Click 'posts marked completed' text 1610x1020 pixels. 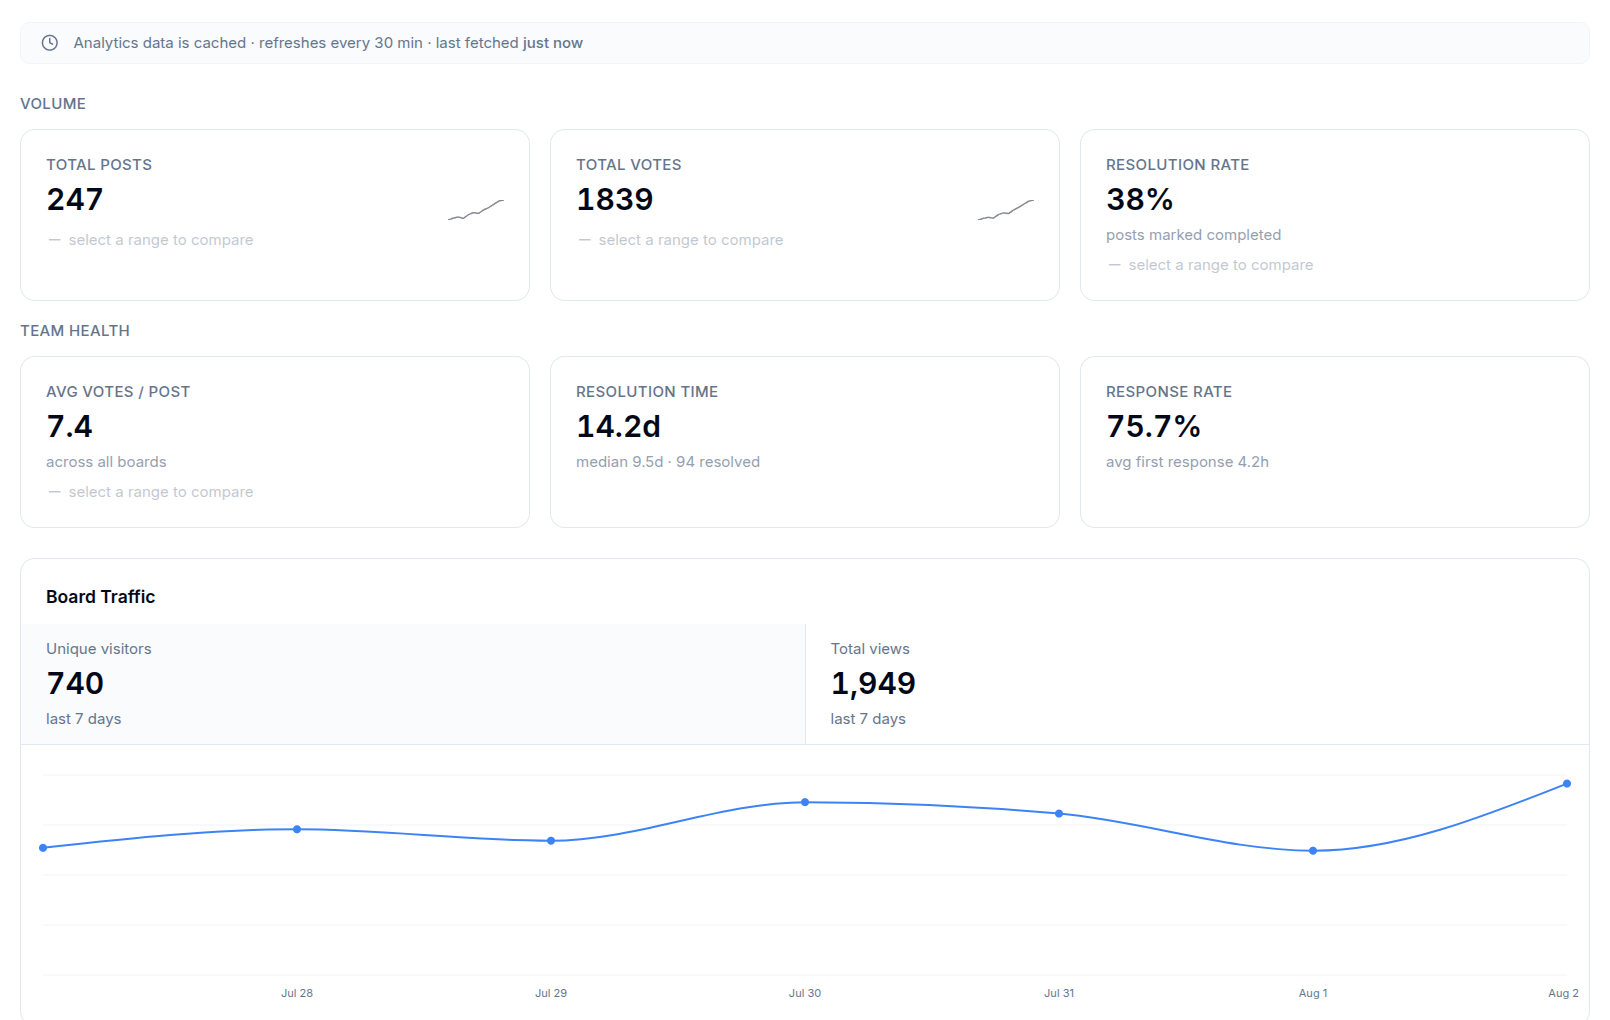tap(1193, 235)
